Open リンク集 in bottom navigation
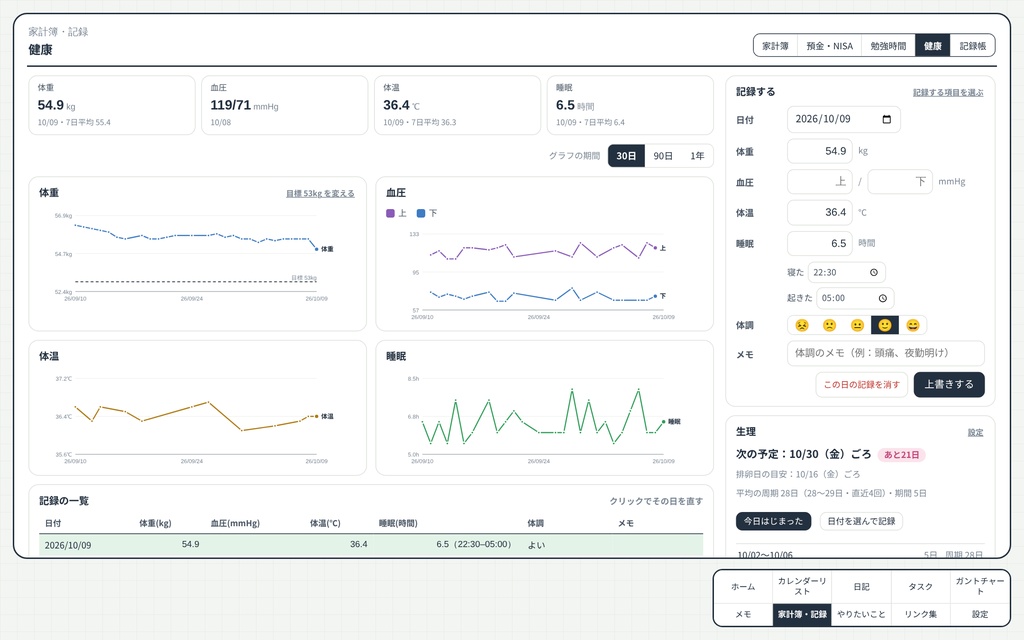 tap(921, 615)
